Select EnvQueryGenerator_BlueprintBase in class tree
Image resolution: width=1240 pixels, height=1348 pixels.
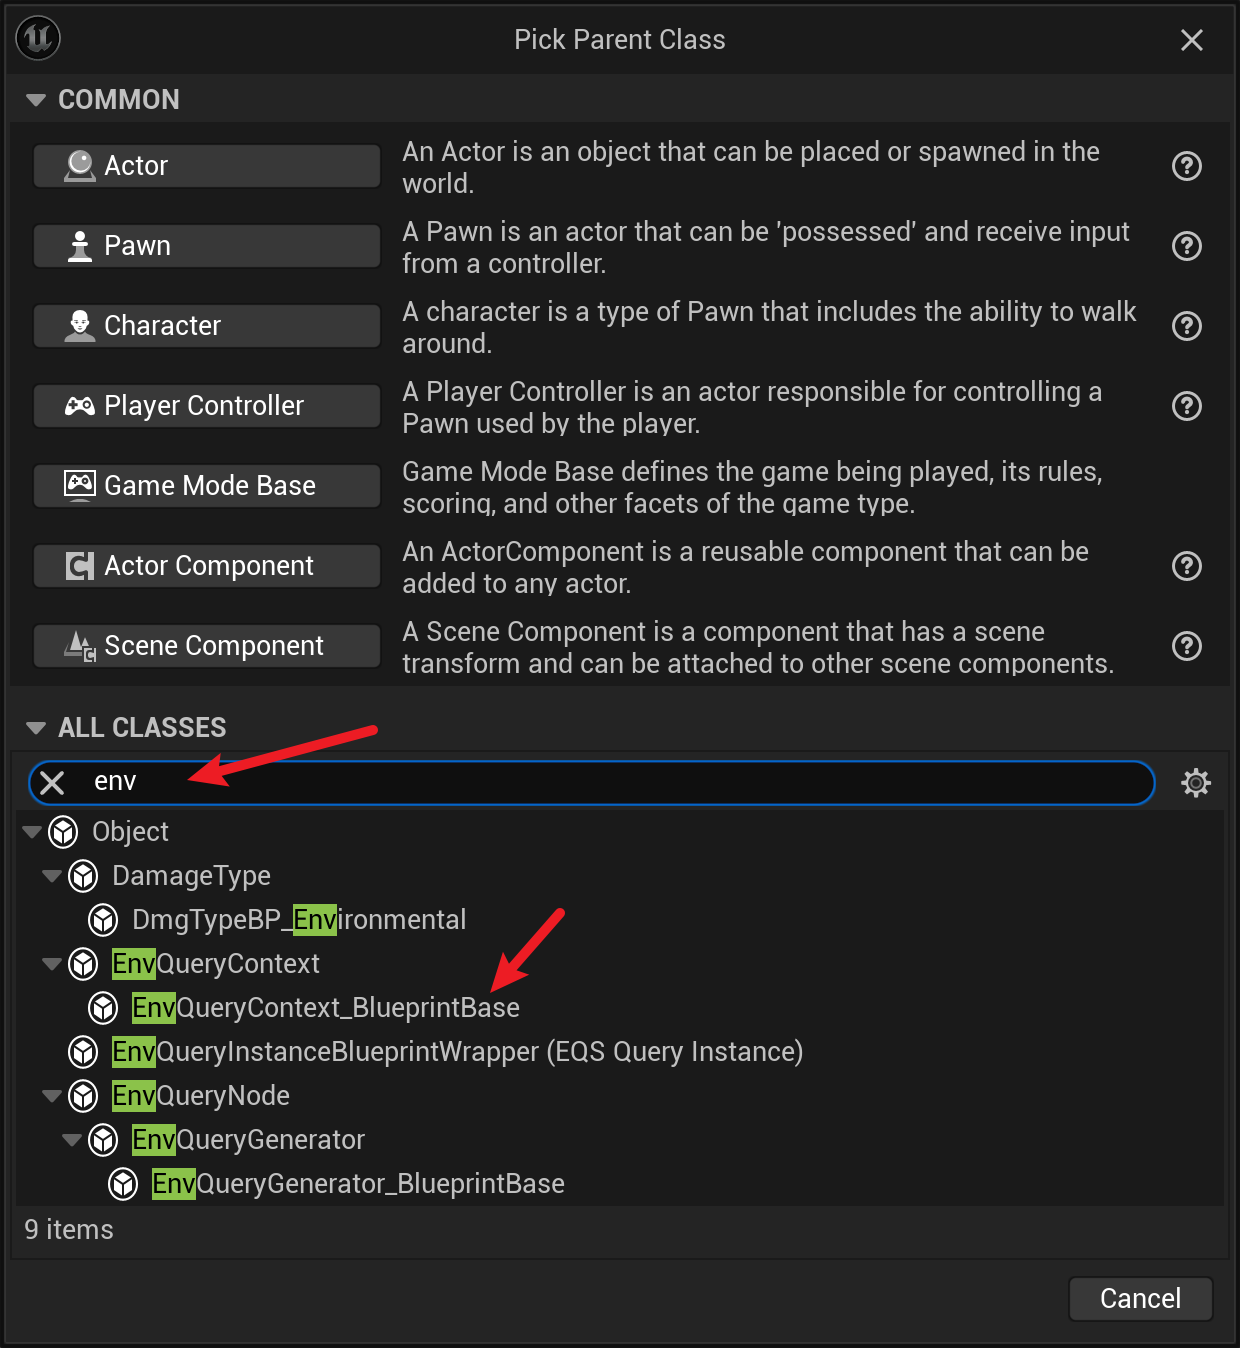pyautogui.click(x=357, y=1184)
